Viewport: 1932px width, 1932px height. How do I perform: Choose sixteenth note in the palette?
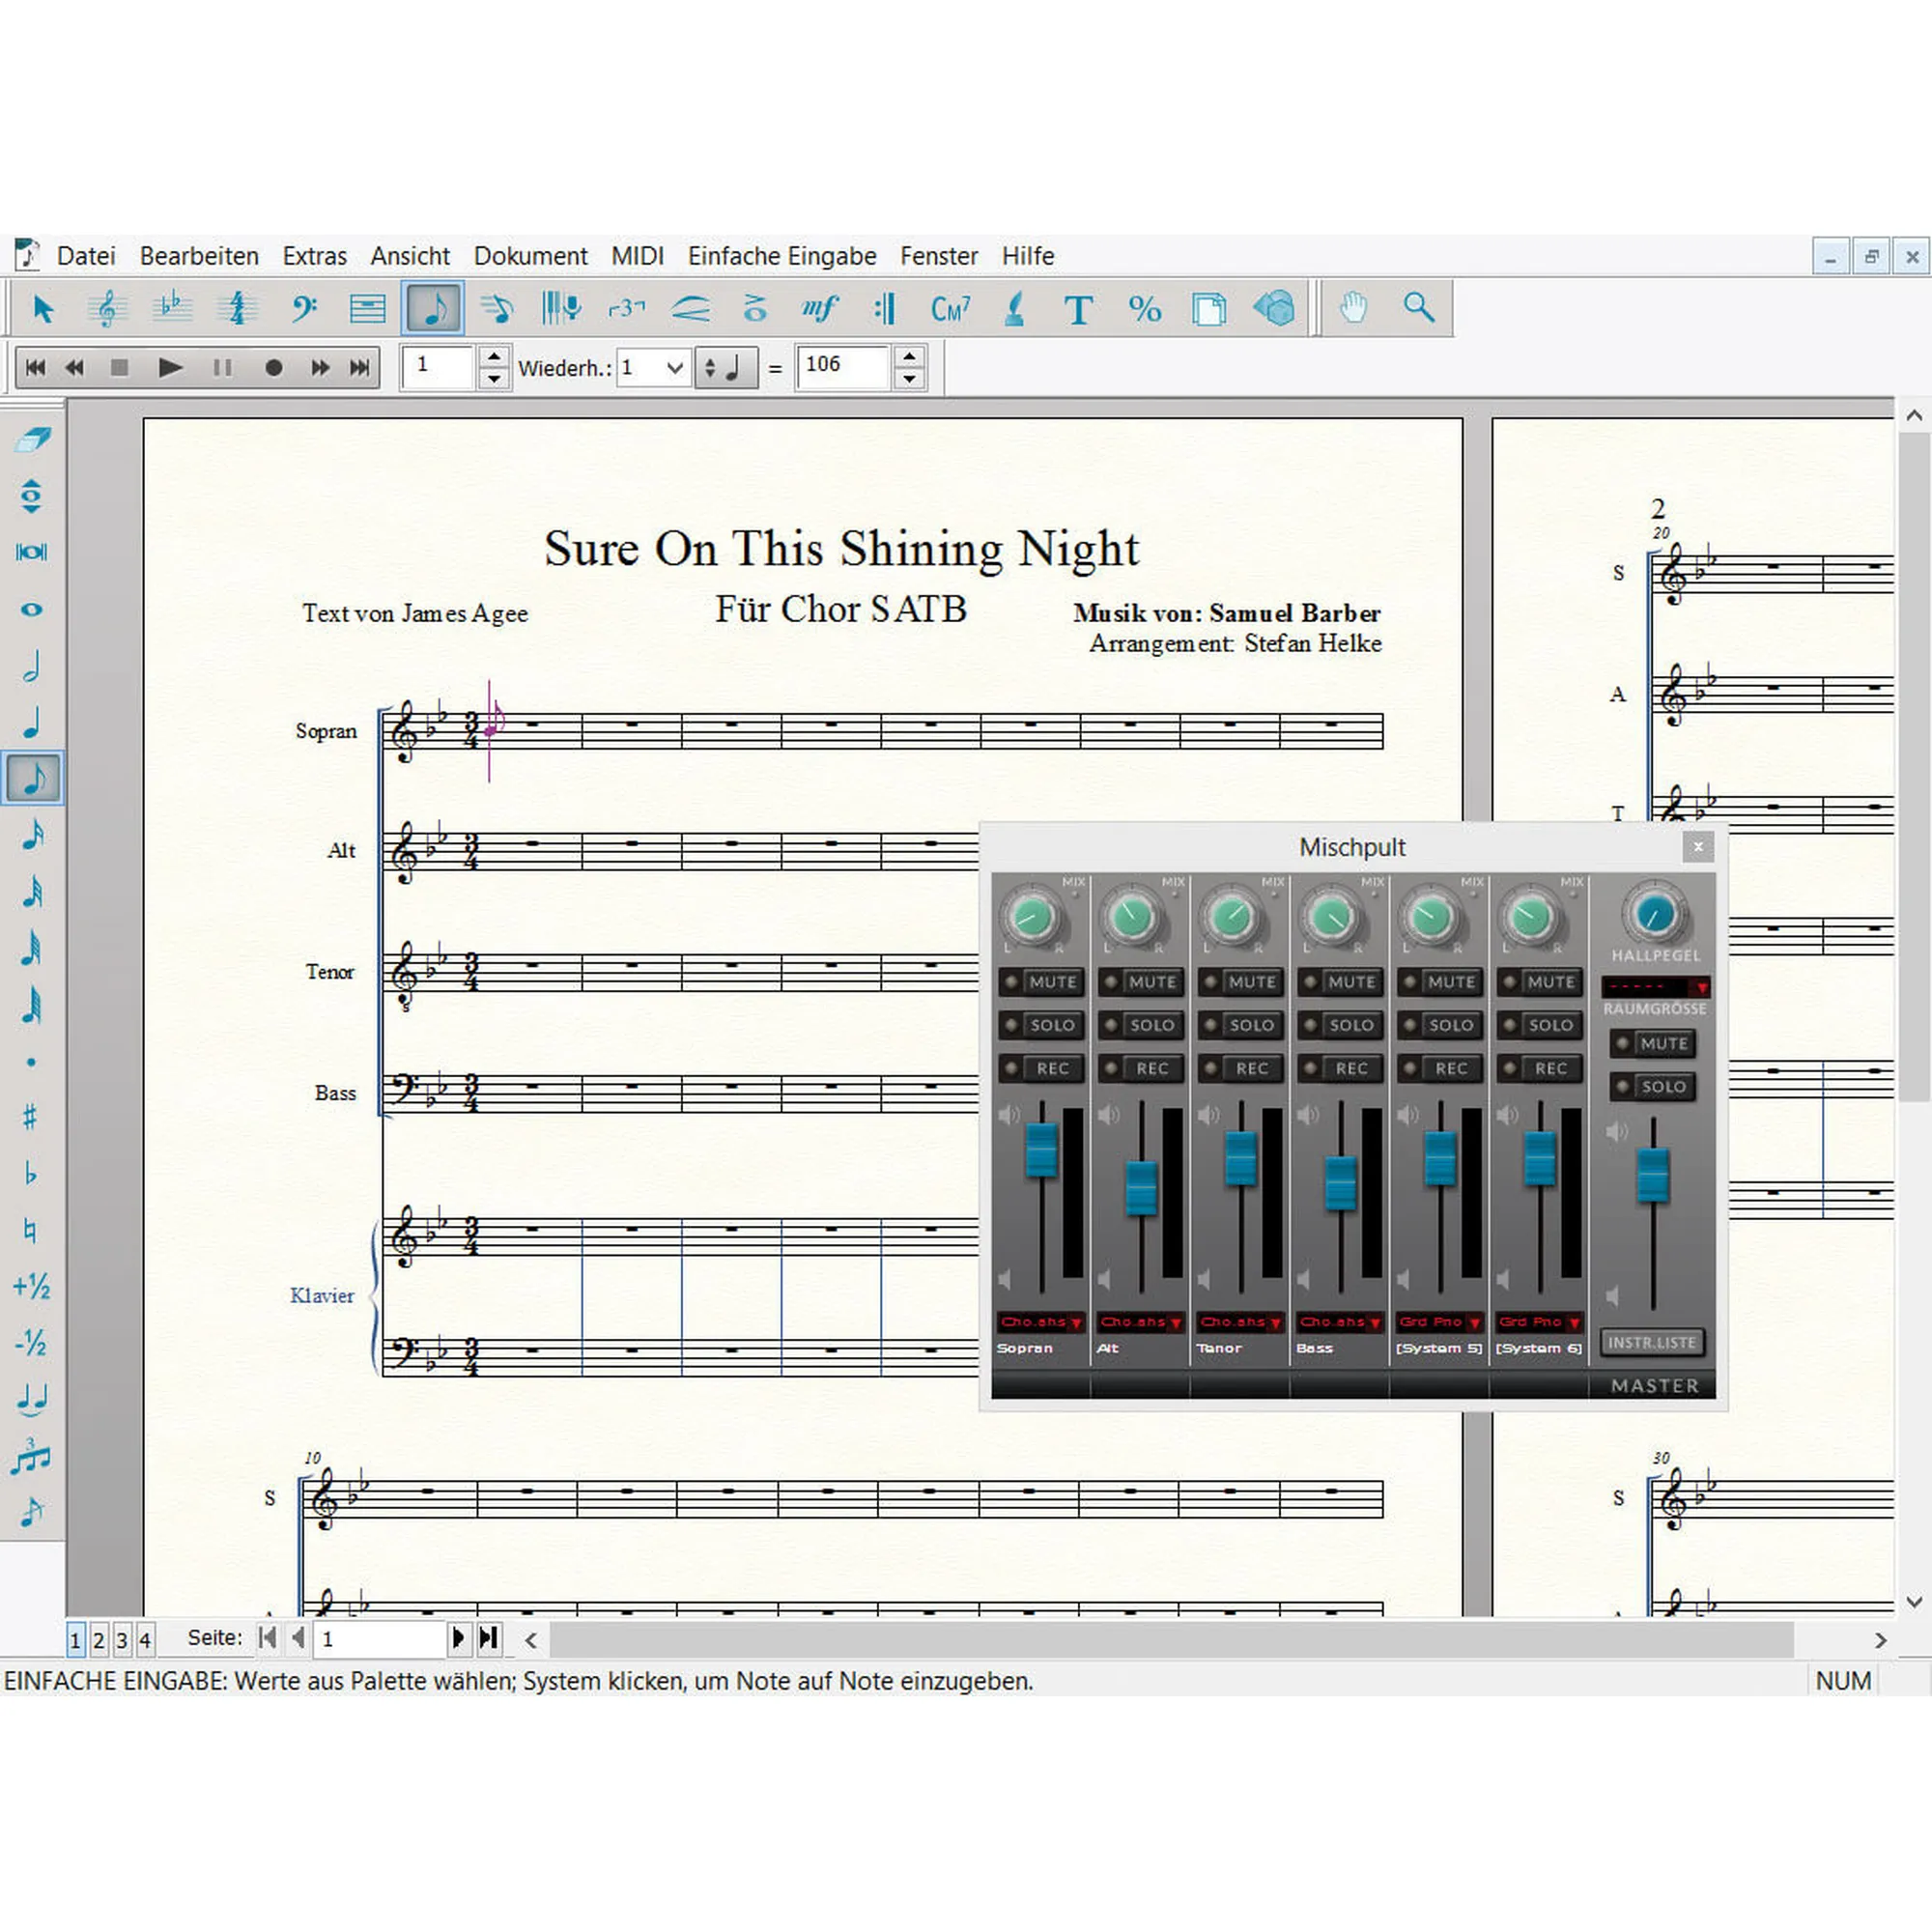[32, 835]
